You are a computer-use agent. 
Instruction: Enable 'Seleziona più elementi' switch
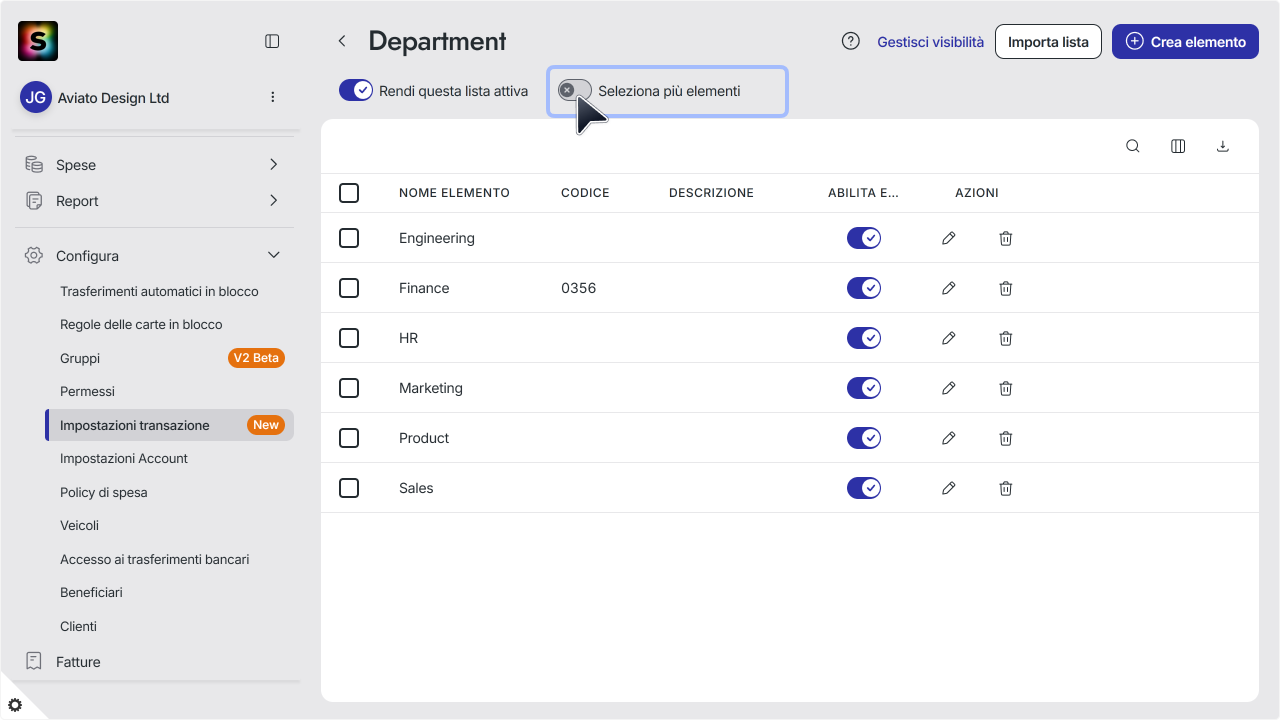tap(575, 91)
